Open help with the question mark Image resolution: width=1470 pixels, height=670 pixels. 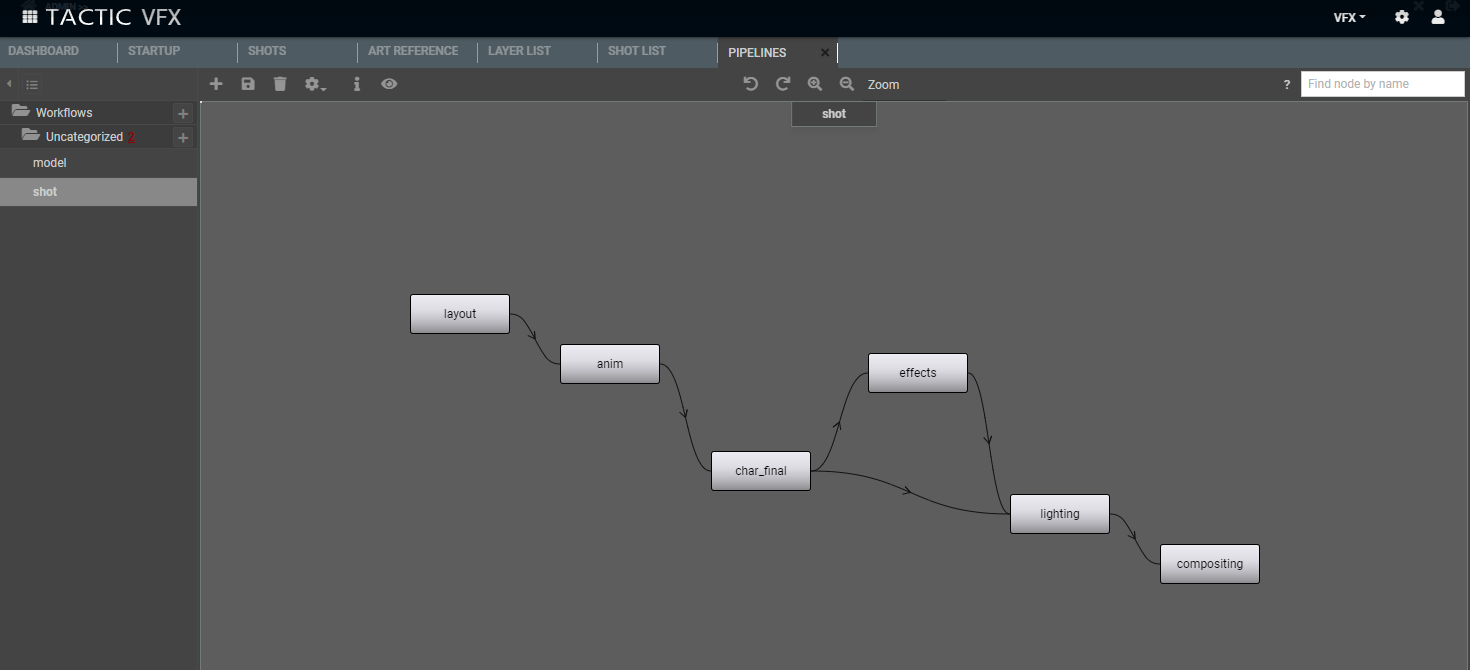(x=1287, y=85)
